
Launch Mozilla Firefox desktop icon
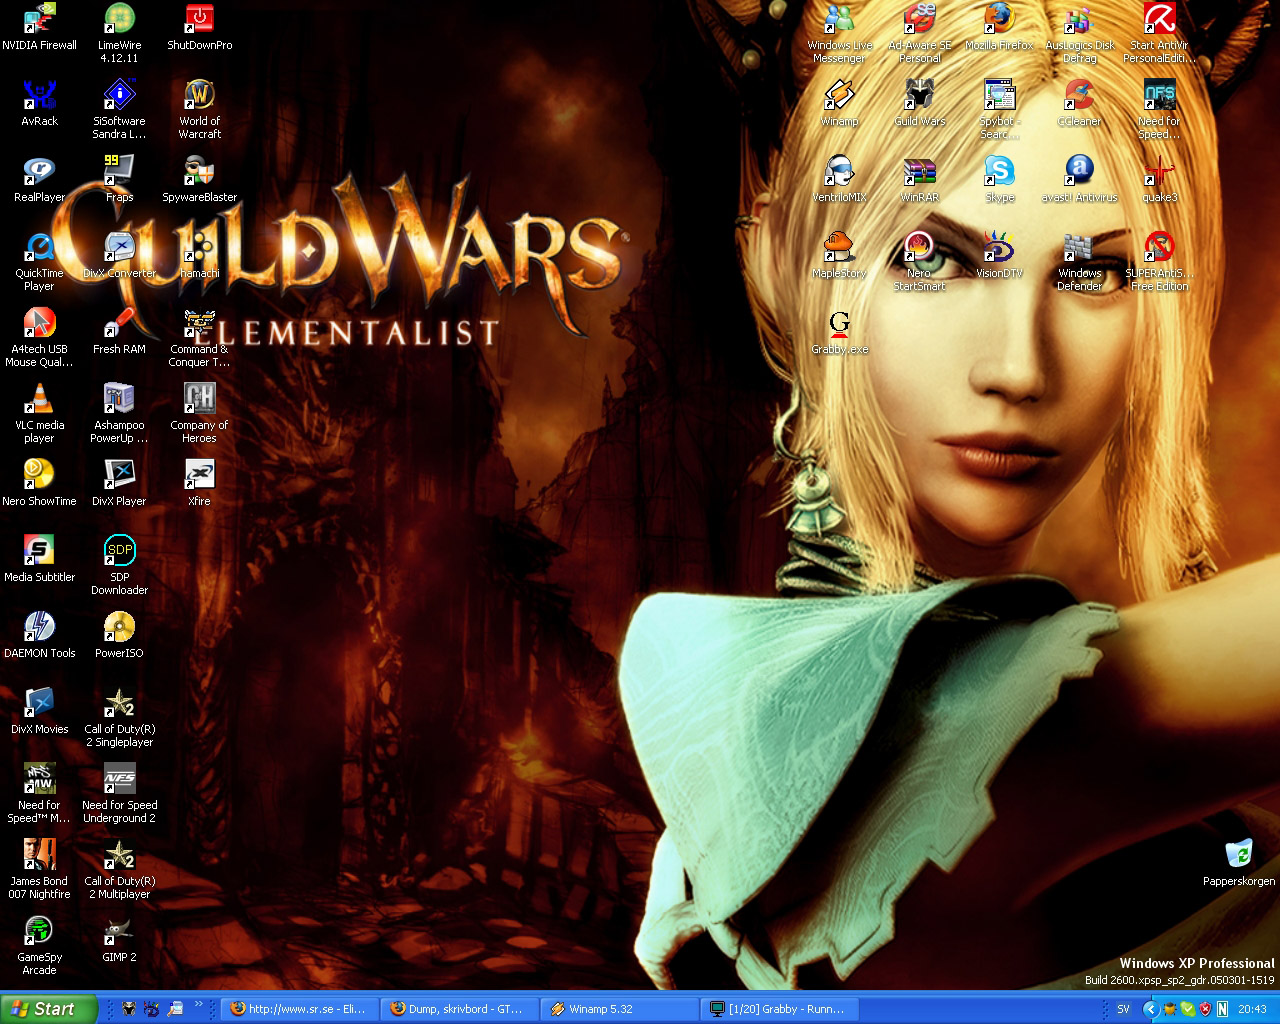[x=999, y=28]
